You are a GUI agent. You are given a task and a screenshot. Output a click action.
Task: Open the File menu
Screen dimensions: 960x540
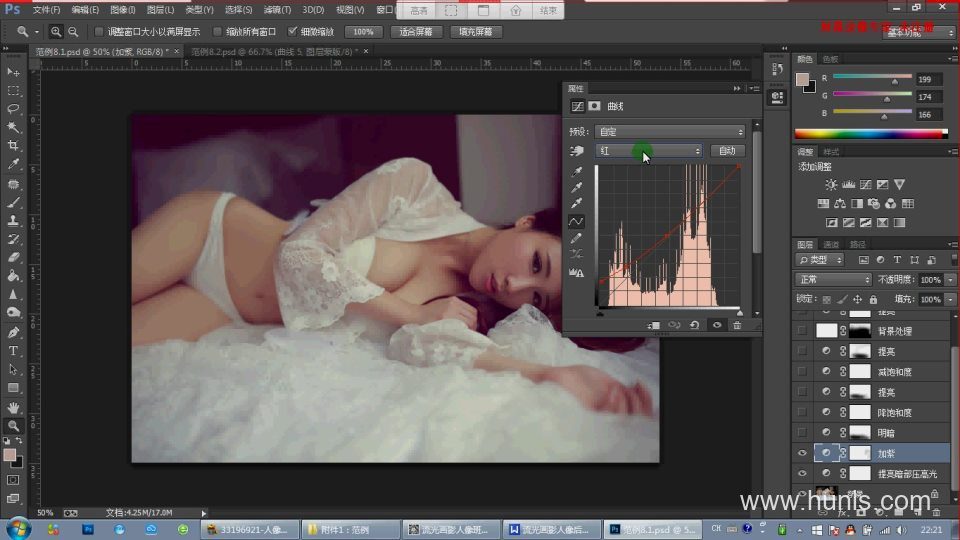[46, 10]
